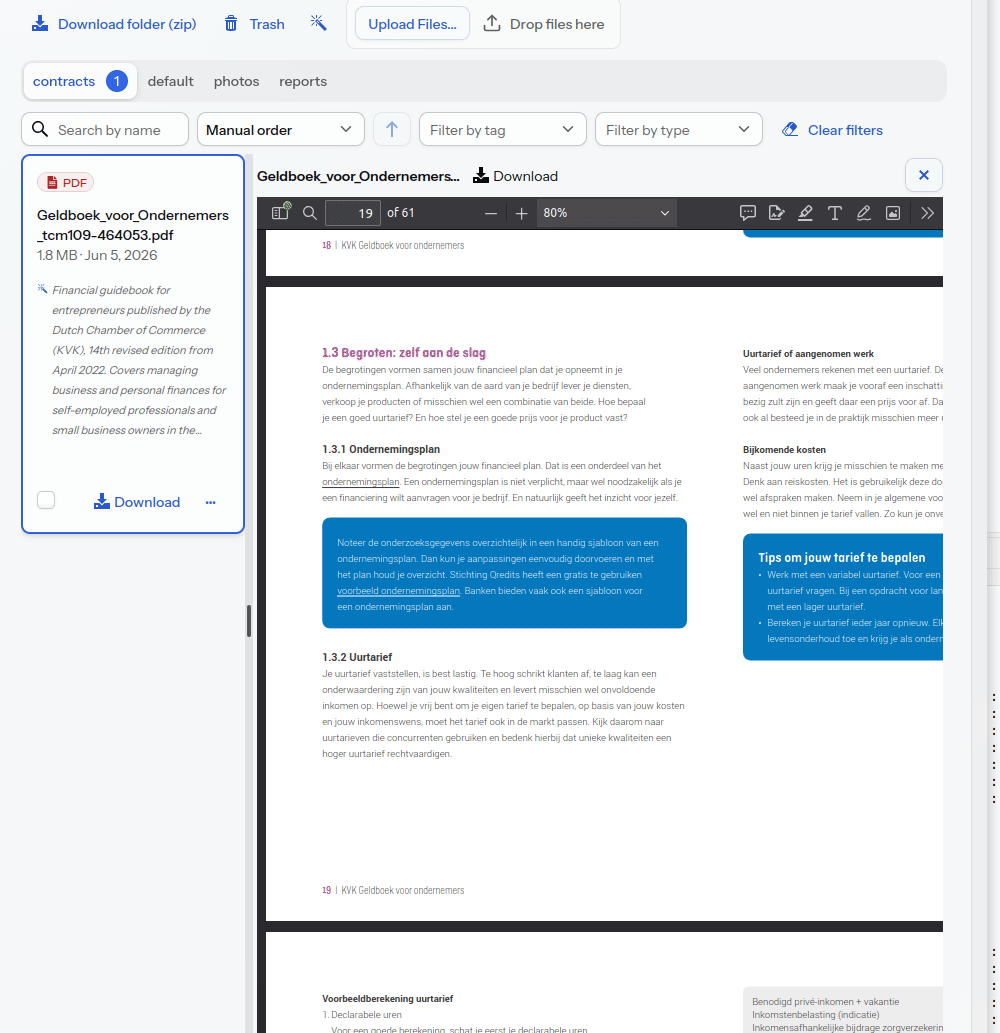Click the ondernemingsplan link in the document
Viewport: 1000px width, 1033px height.
[x=360, y=482]
